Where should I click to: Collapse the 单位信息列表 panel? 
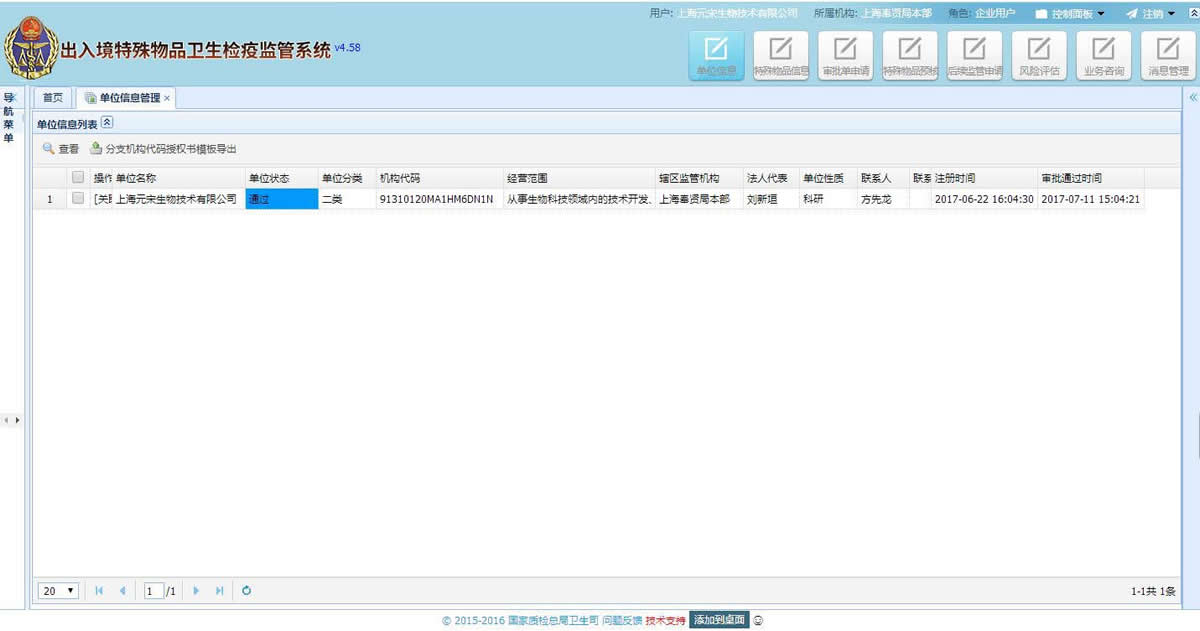(x=107, y=123)
